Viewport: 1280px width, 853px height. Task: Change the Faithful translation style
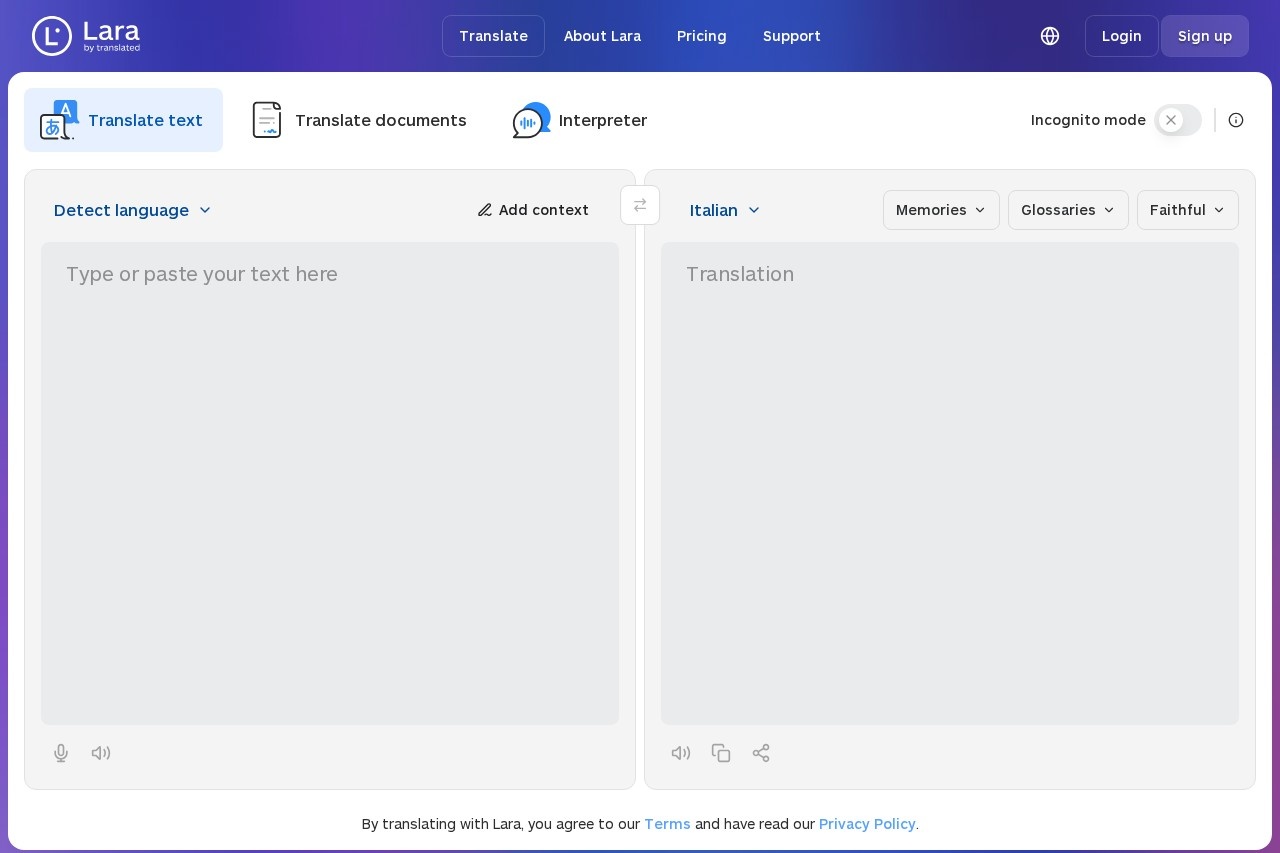[1187, 210]
